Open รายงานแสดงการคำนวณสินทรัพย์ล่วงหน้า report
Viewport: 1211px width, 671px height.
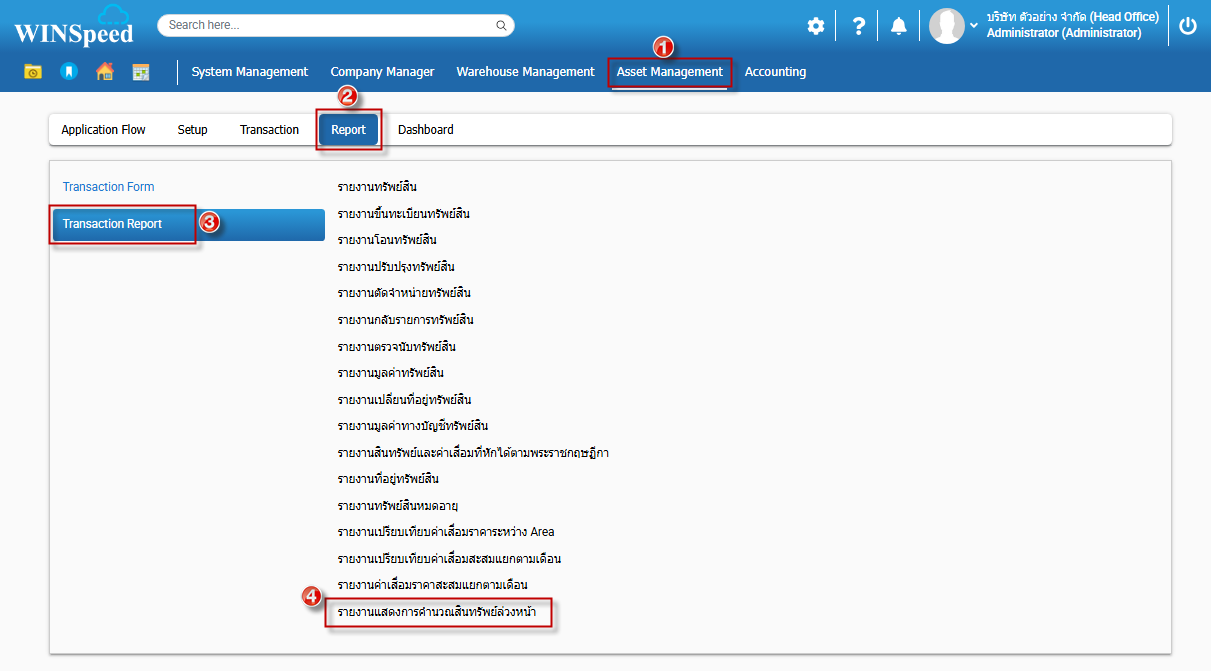443,611
